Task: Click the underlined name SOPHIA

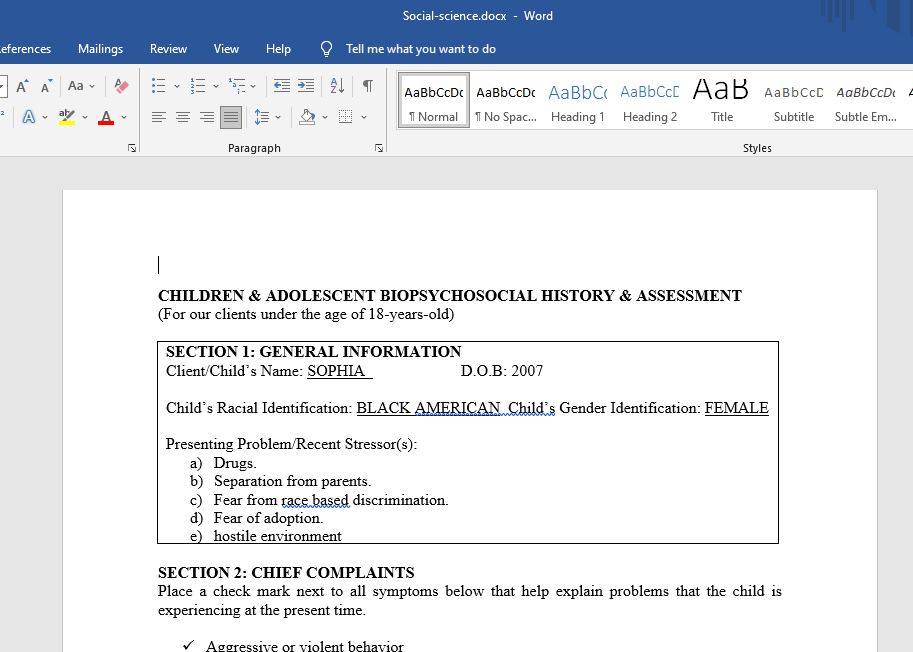Action: 336,371
